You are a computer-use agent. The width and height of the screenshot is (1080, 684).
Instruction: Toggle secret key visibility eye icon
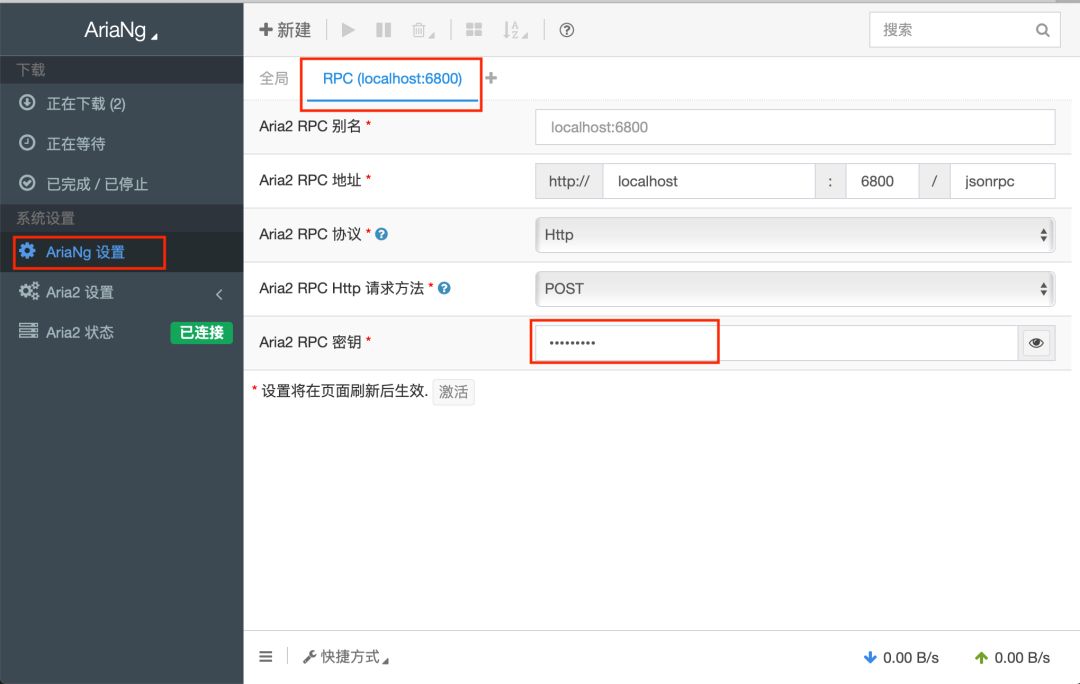1036,342
